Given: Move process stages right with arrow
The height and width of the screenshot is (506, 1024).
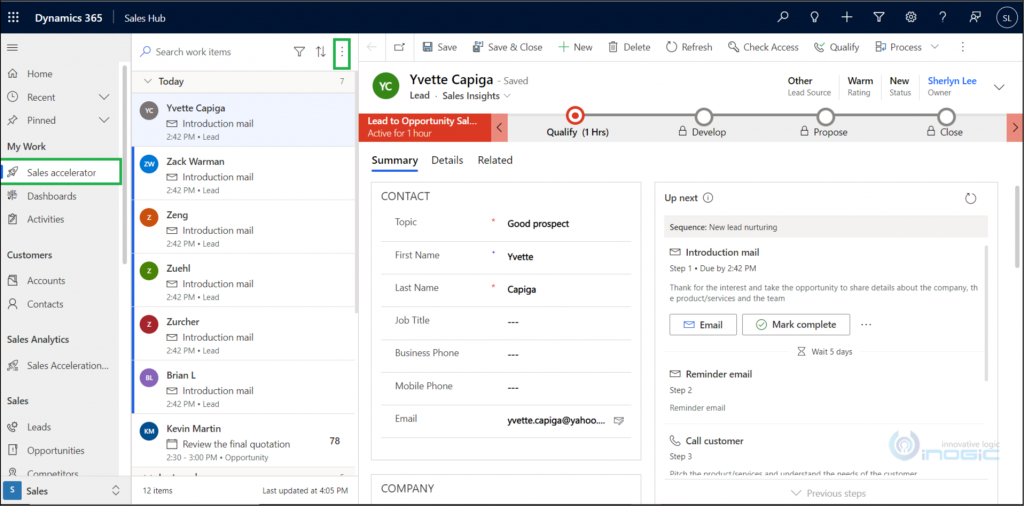Looking at the screenshot, I should click(x=1015, y=127).
